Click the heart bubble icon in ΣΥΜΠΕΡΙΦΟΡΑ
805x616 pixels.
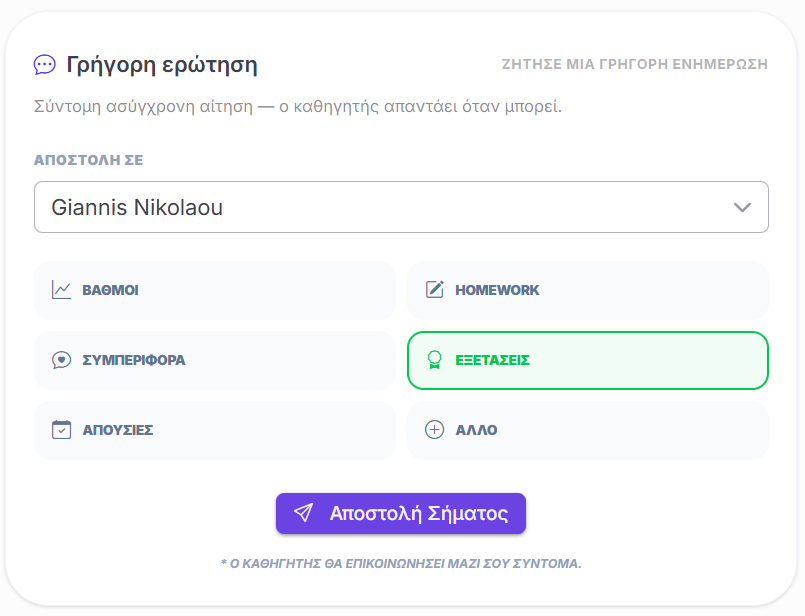tap(61, 360)
